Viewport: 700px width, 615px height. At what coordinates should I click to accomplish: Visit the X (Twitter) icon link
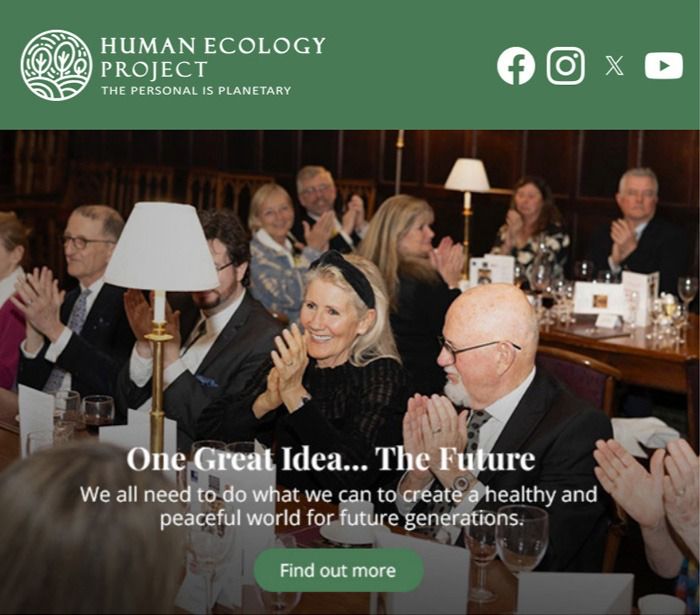[x=614, y=66]
